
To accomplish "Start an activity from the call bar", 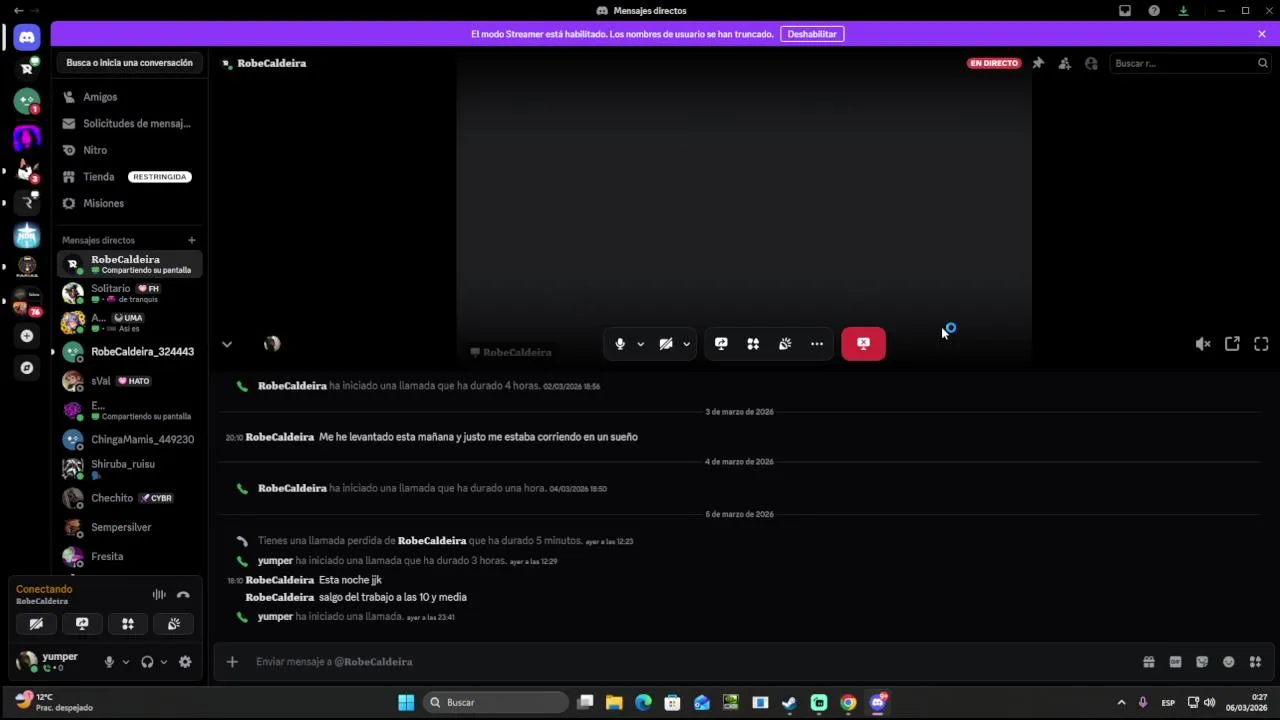I will click(x=753, y=344).
